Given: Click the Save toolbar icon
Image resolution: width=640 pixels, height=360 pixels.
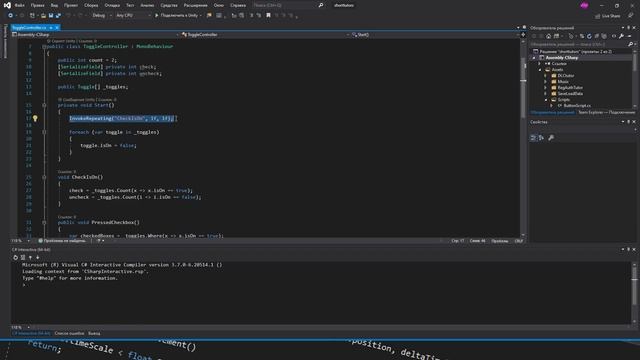Looking at the screenshot, I should [51, 16].
